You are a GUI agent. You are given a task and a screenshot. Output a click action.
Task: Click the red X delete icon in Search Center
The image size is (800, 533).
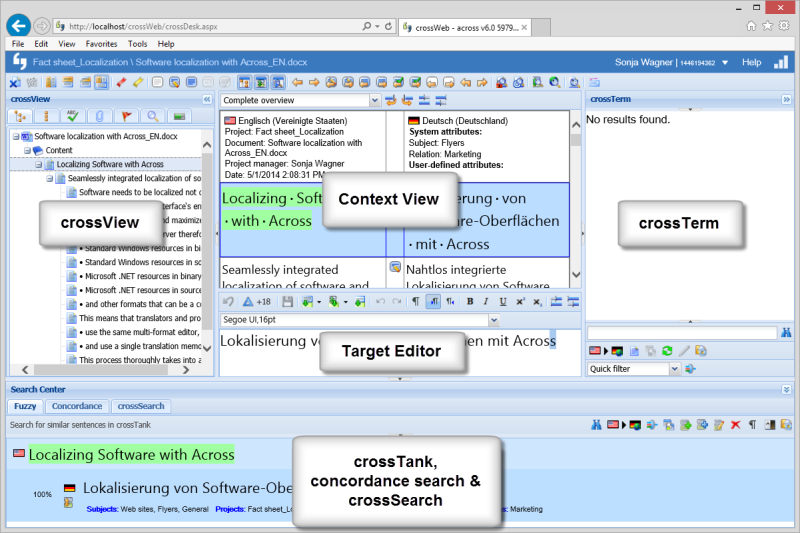pyautogui.click(x=735, y=424)
